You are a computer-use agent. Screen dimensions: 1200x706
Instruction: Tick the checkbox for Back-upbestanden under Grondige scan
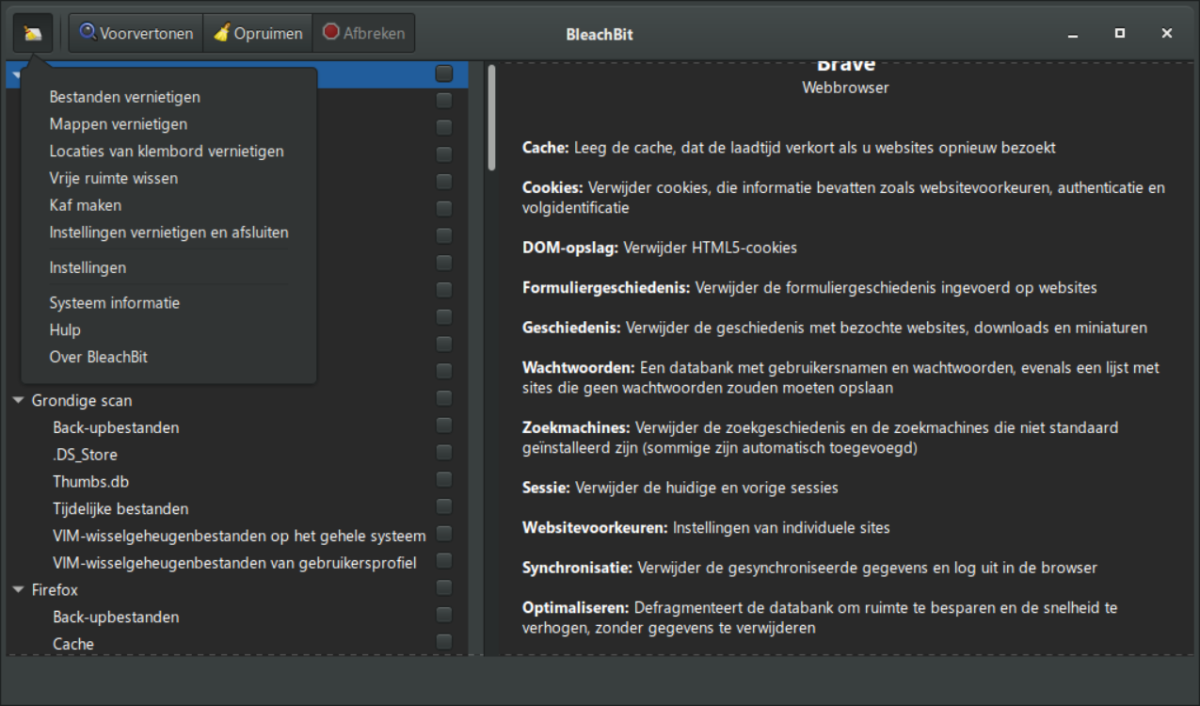[x=444, y=427]
